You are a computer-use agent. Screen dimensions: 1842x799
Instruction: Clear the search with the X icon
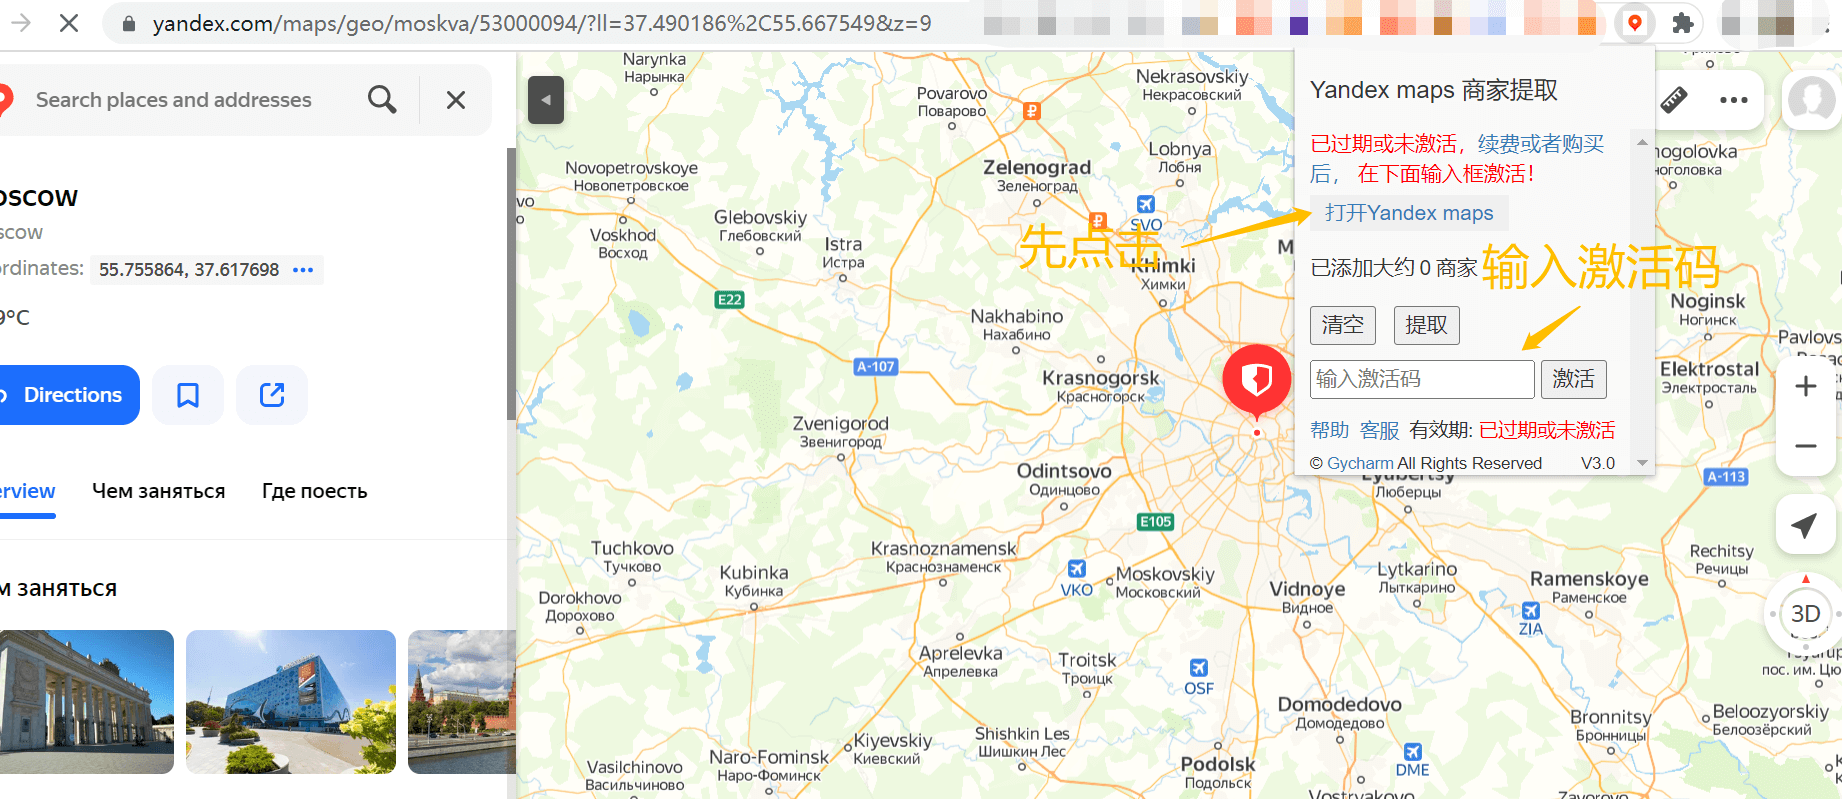pos(456,100)
